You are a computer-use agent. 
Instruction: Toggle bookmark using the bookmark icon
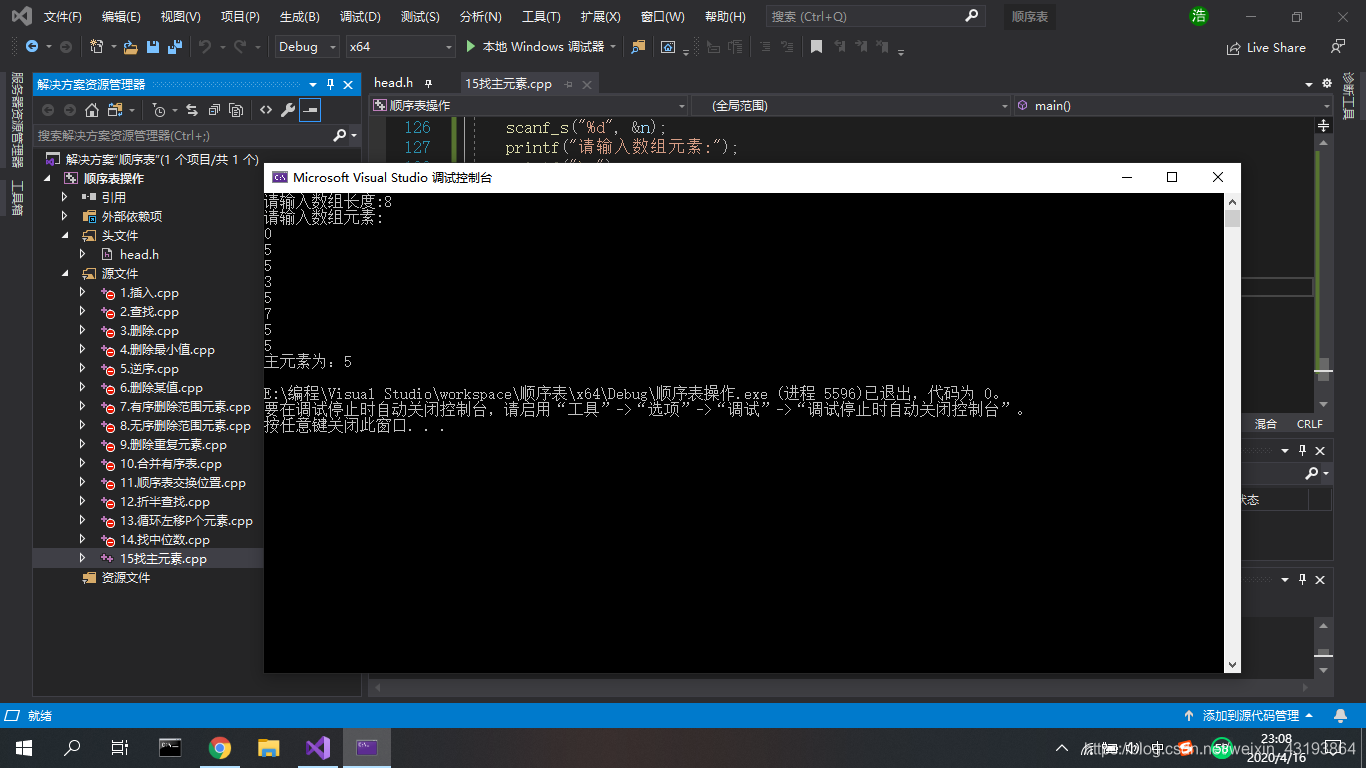coord(816,47)
